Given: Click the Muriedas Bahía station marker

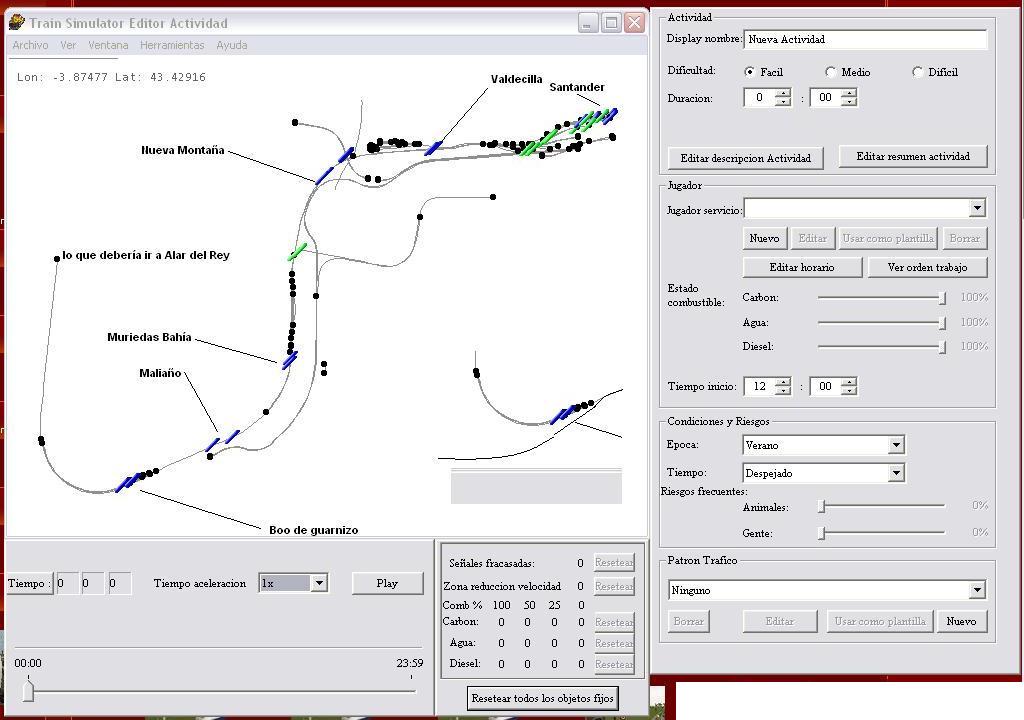Looking at the screenshot, I should [x=288, y=360].
